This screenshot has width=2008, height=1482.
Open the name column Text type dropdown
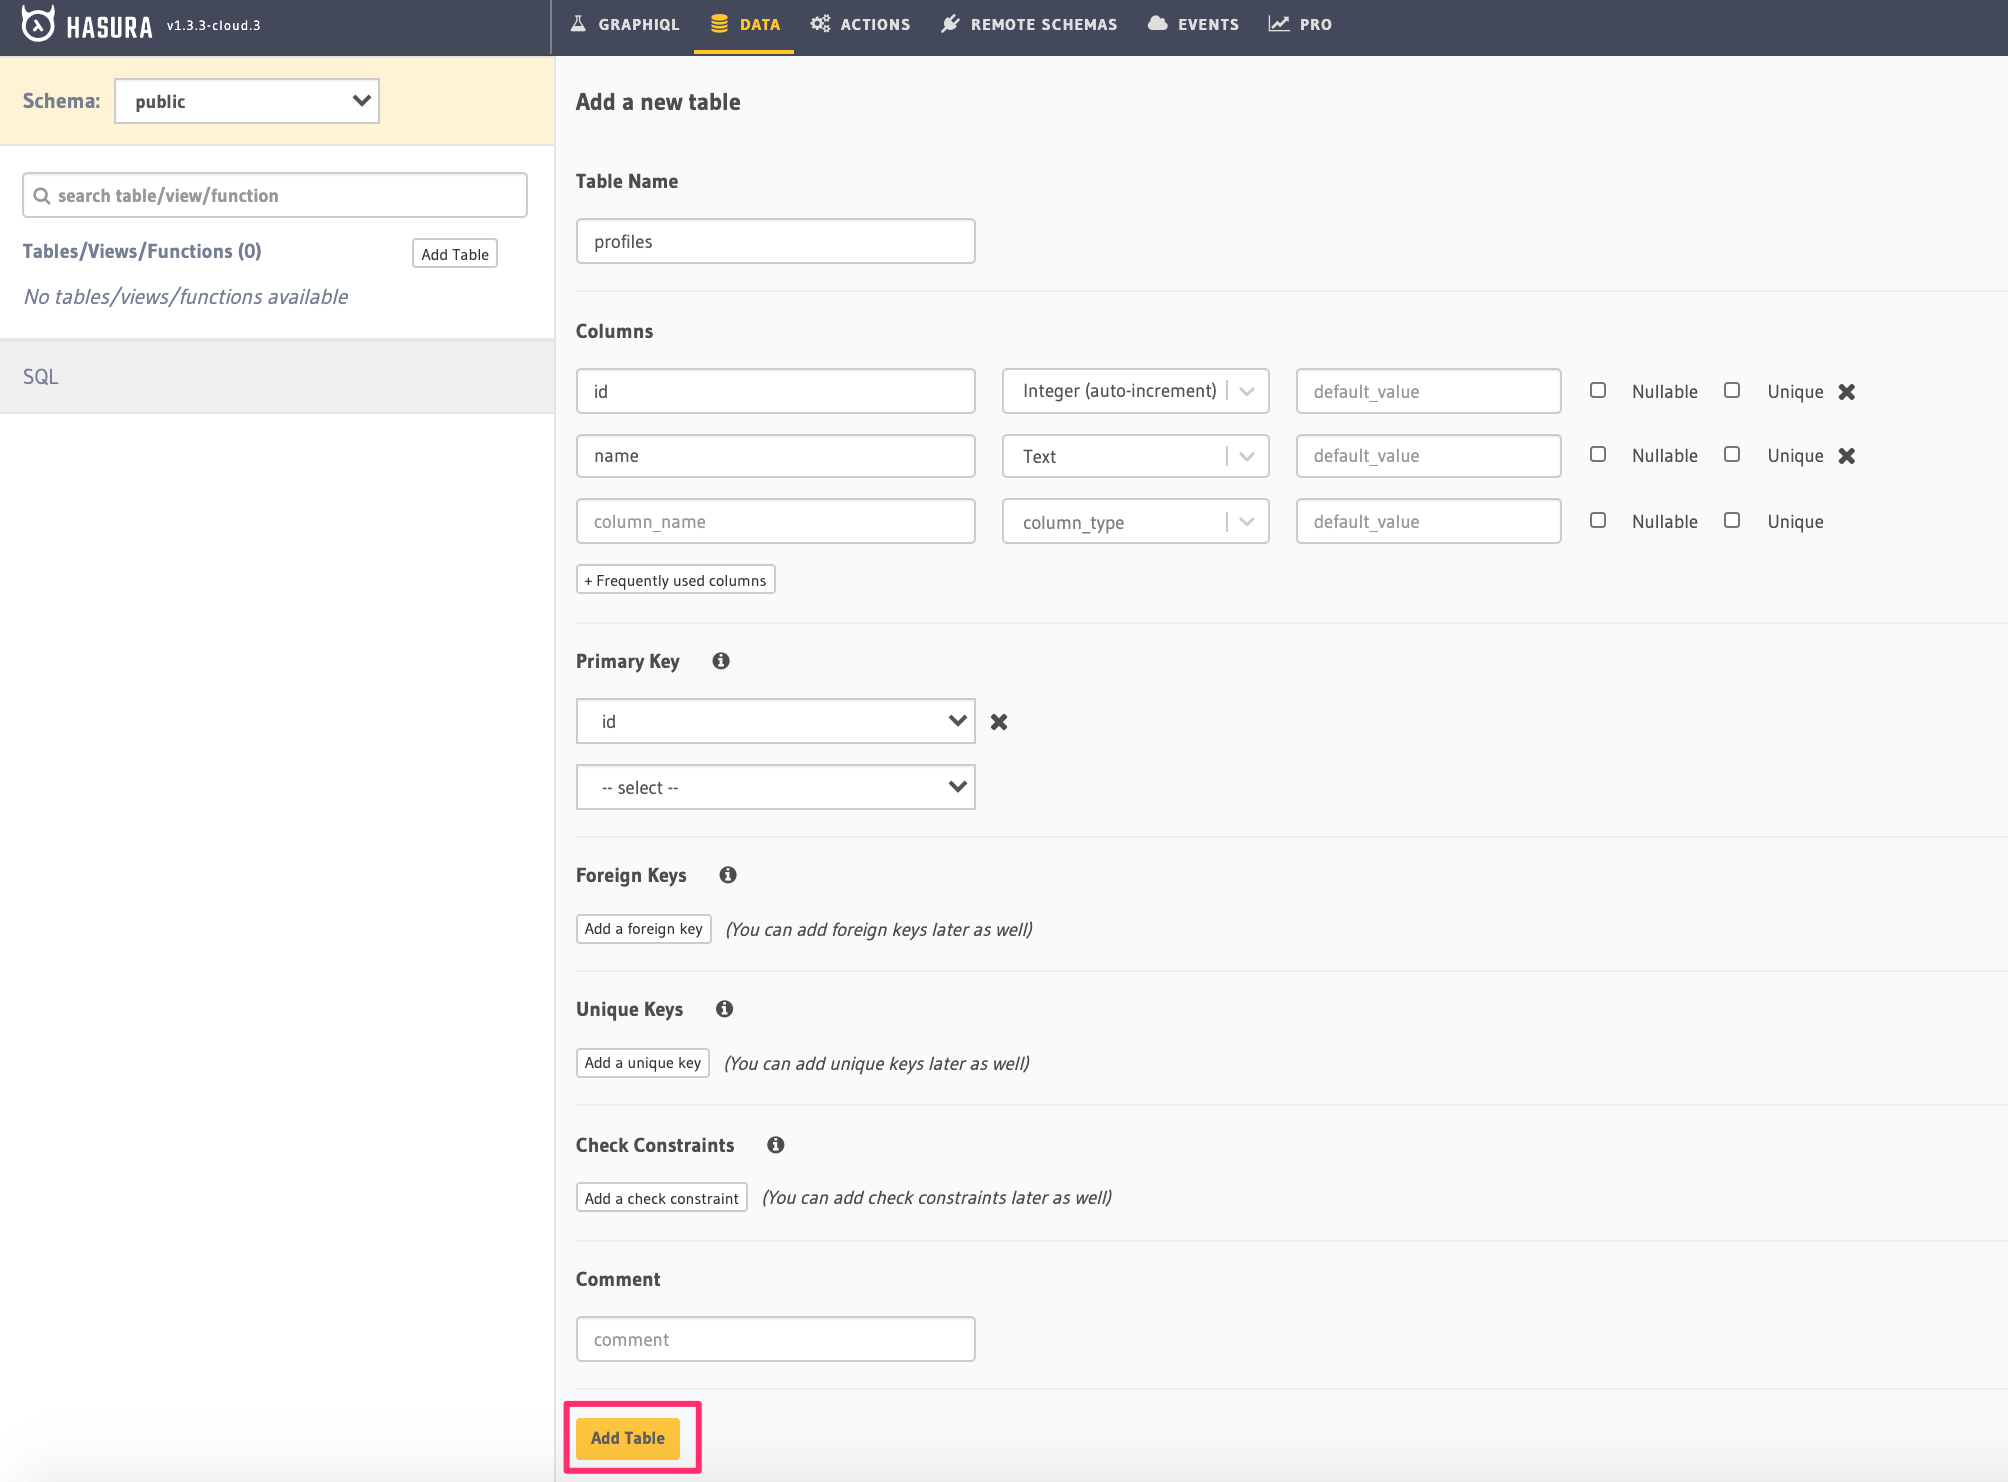[1135, 456]
